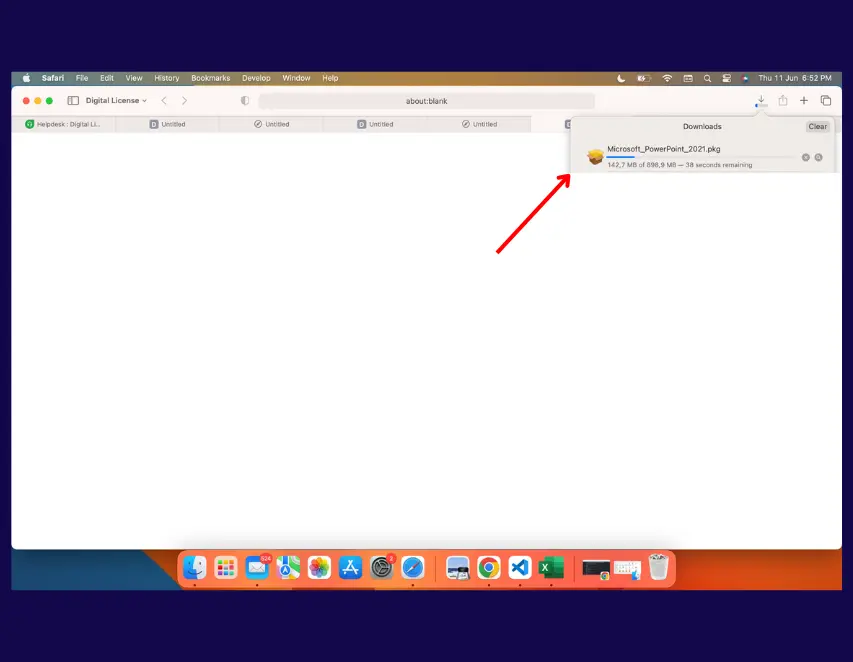Open Spotlight search icon in menu bar
The width and height of the screenshot is (853, 662).
pyautogui.click(x=707, y=78)
